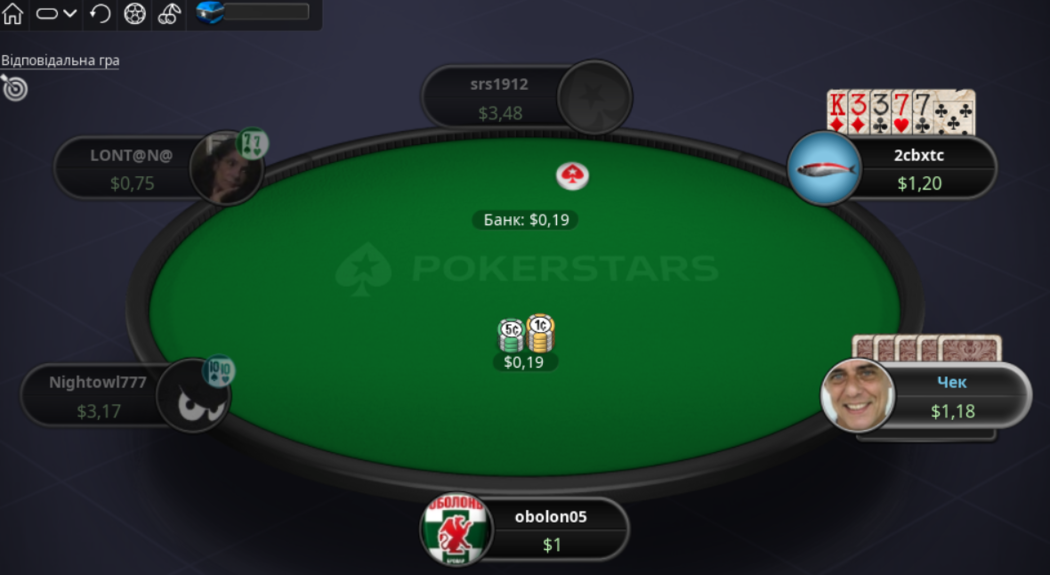This screenshot has height=575, width=1050.
Task: Click LONT@N@ player avatar
Action: click(226, 167)
